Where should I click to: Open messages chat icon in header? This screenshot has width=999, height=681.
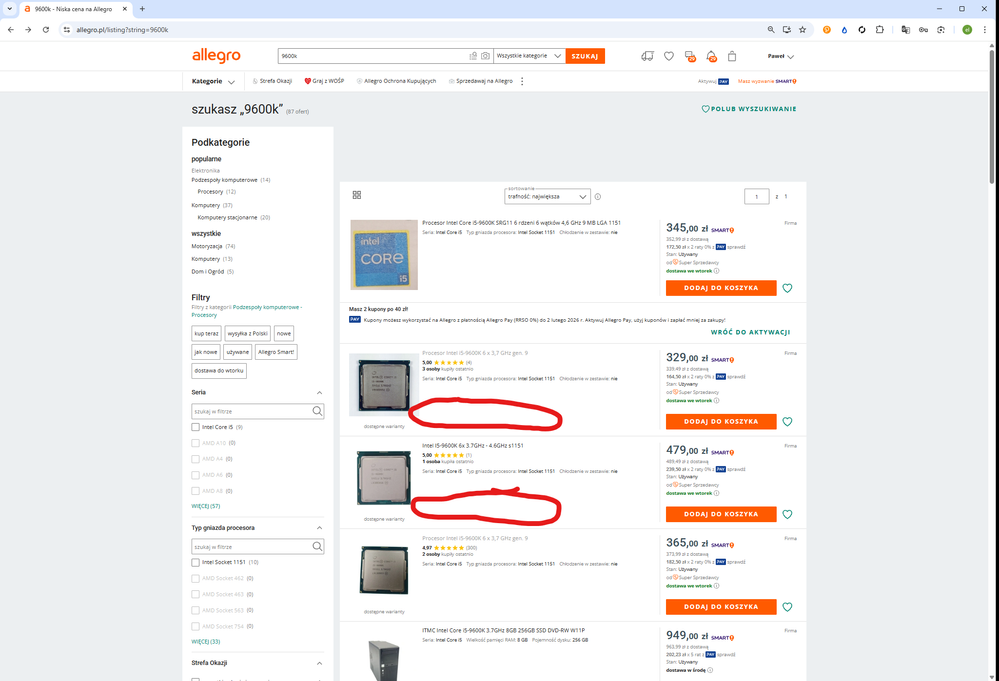coord(690,57)
